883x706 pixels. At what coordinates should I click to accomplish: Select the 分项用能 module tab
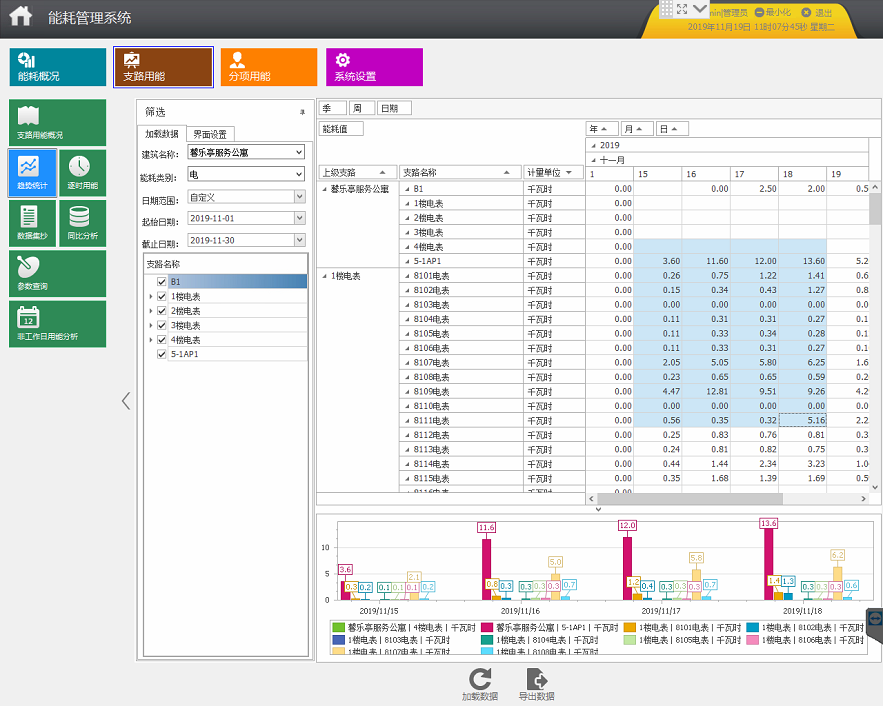tap(269, 67)
